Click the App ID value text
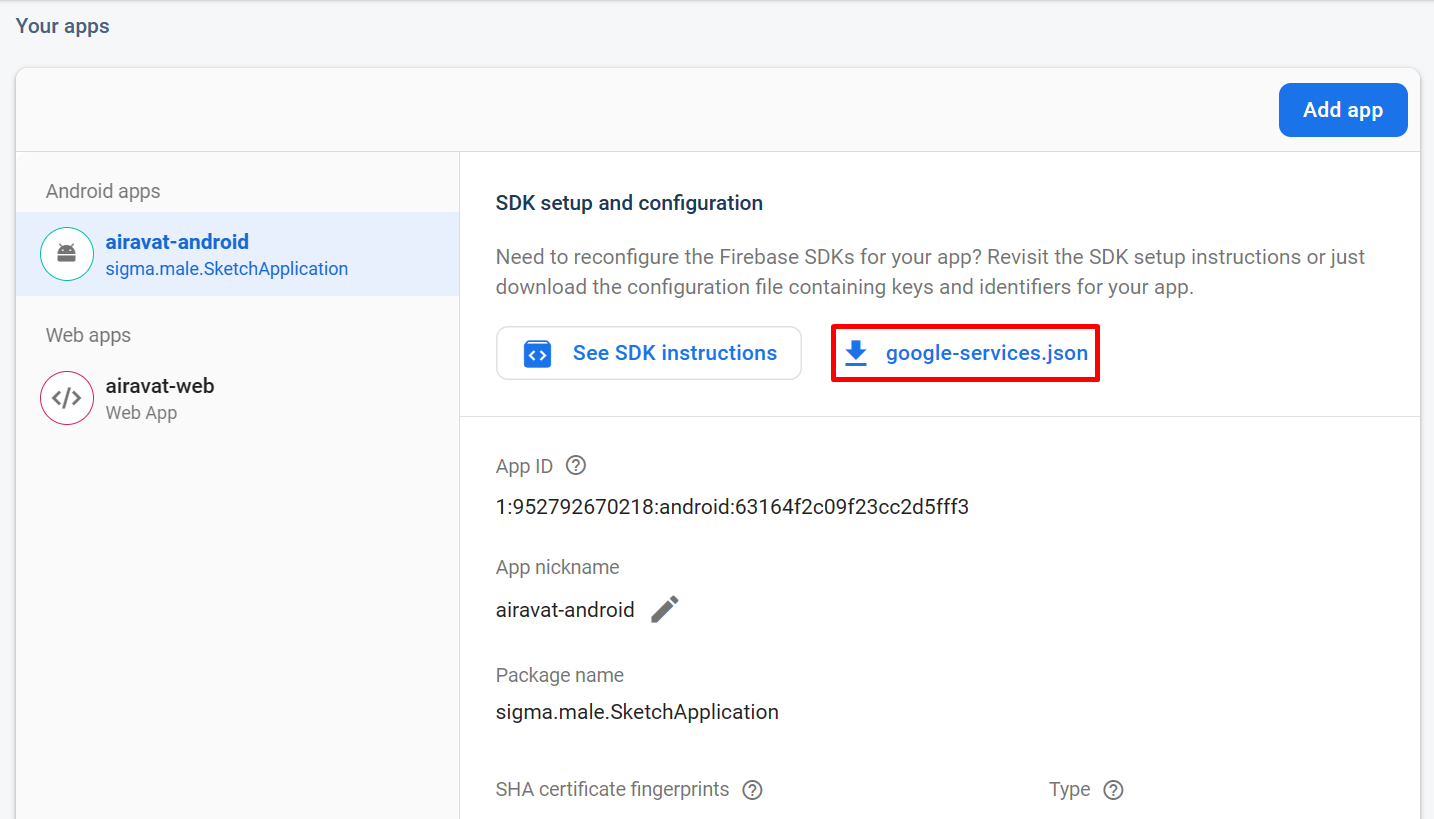 point(732,507)
